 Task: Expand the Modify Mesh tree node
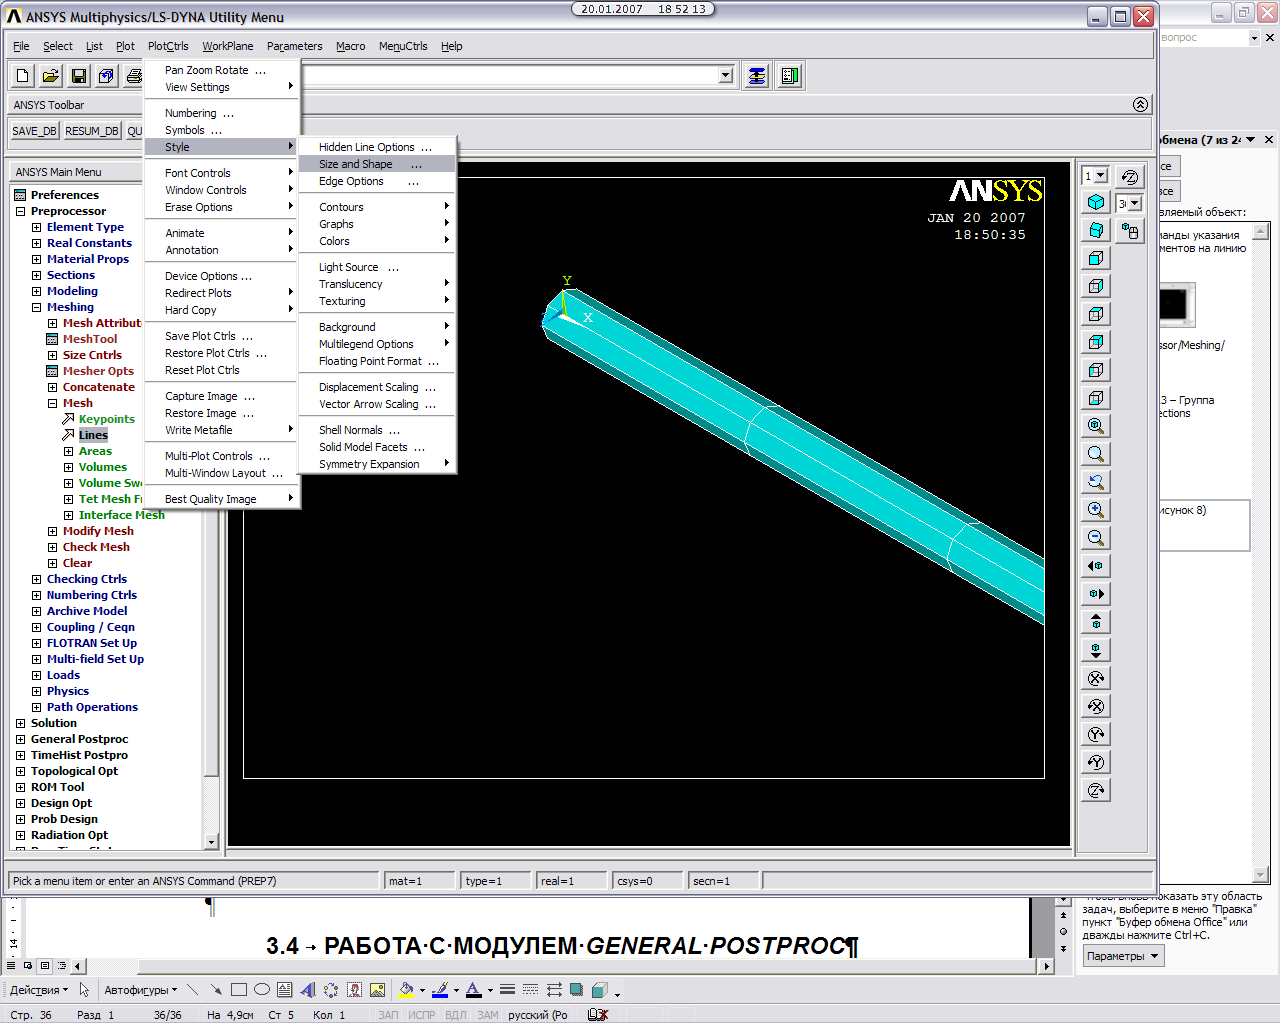pos(52,531)
